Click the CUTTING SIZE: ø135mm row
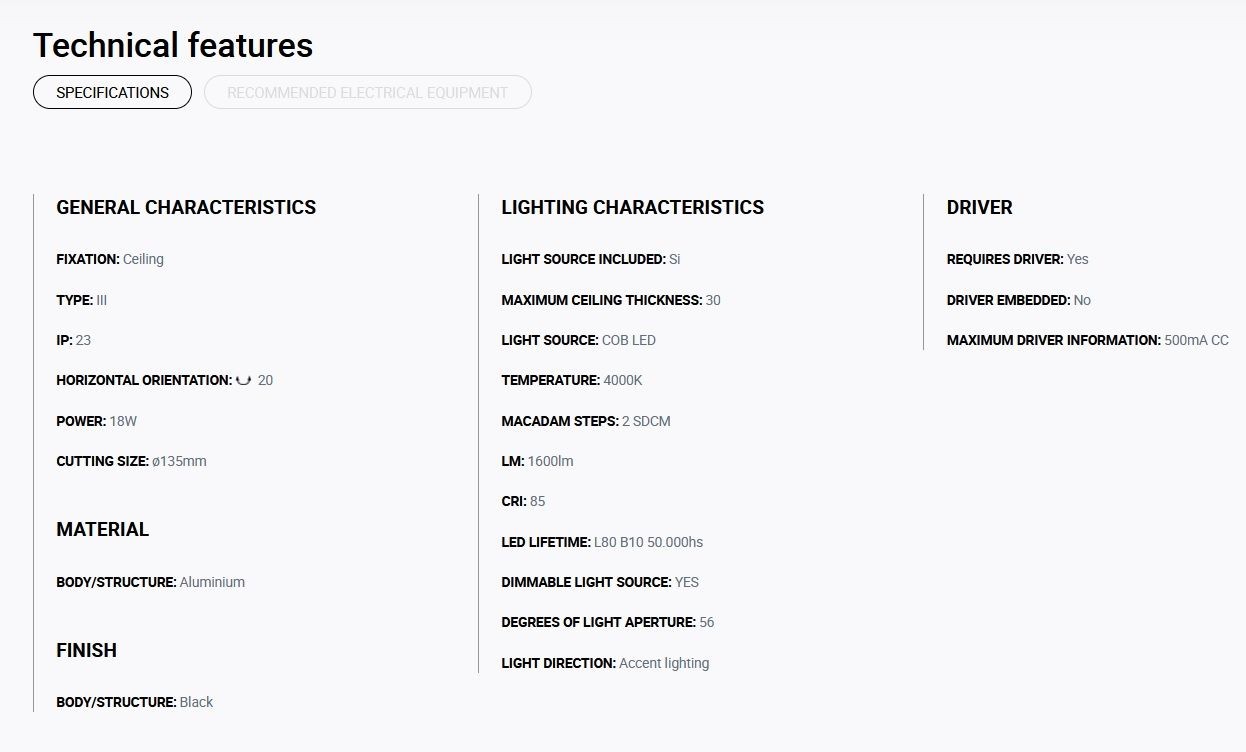 coord(131,461)
